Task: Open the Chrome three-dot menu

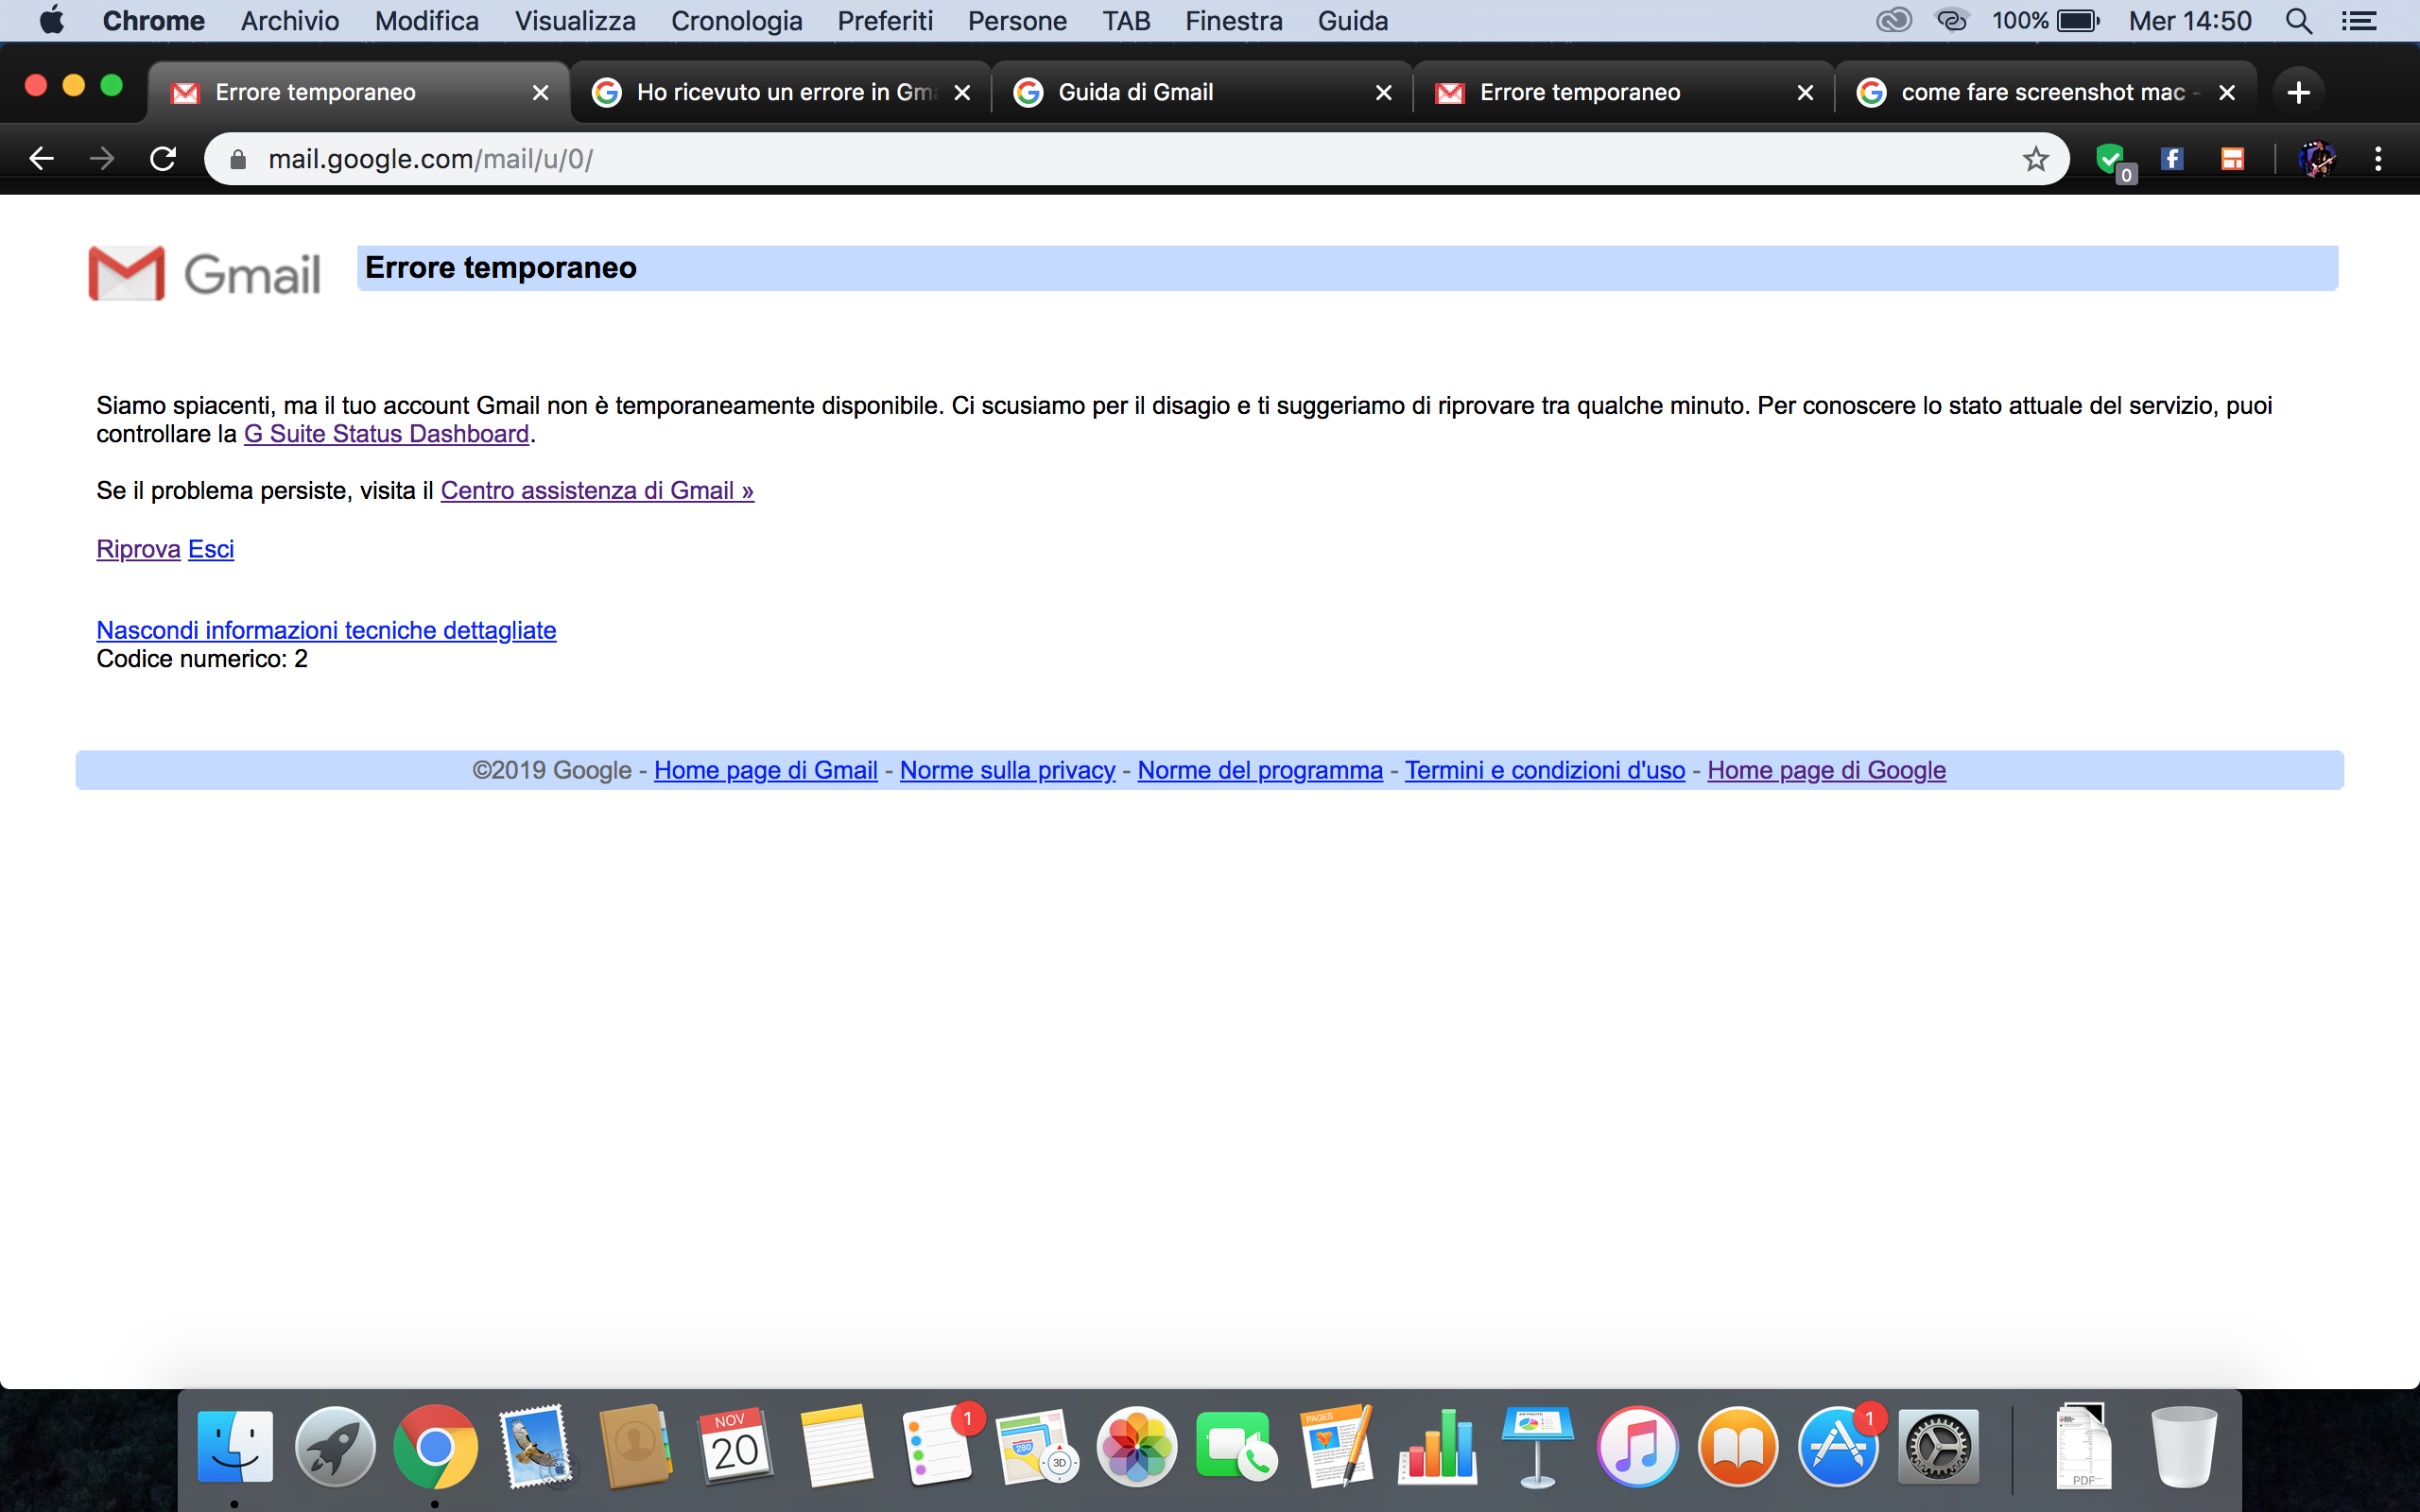Action: pyautogui.click(x=2378, y=158)
